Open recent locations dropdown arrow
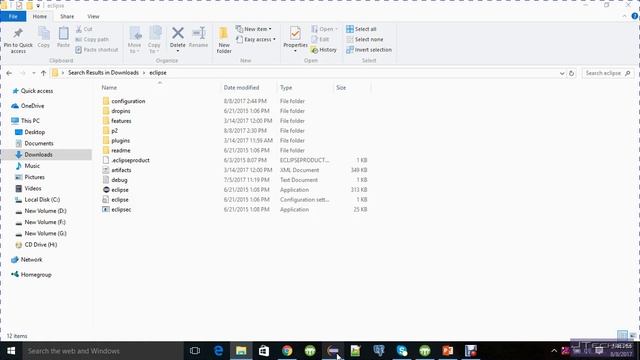 [33, 73]
